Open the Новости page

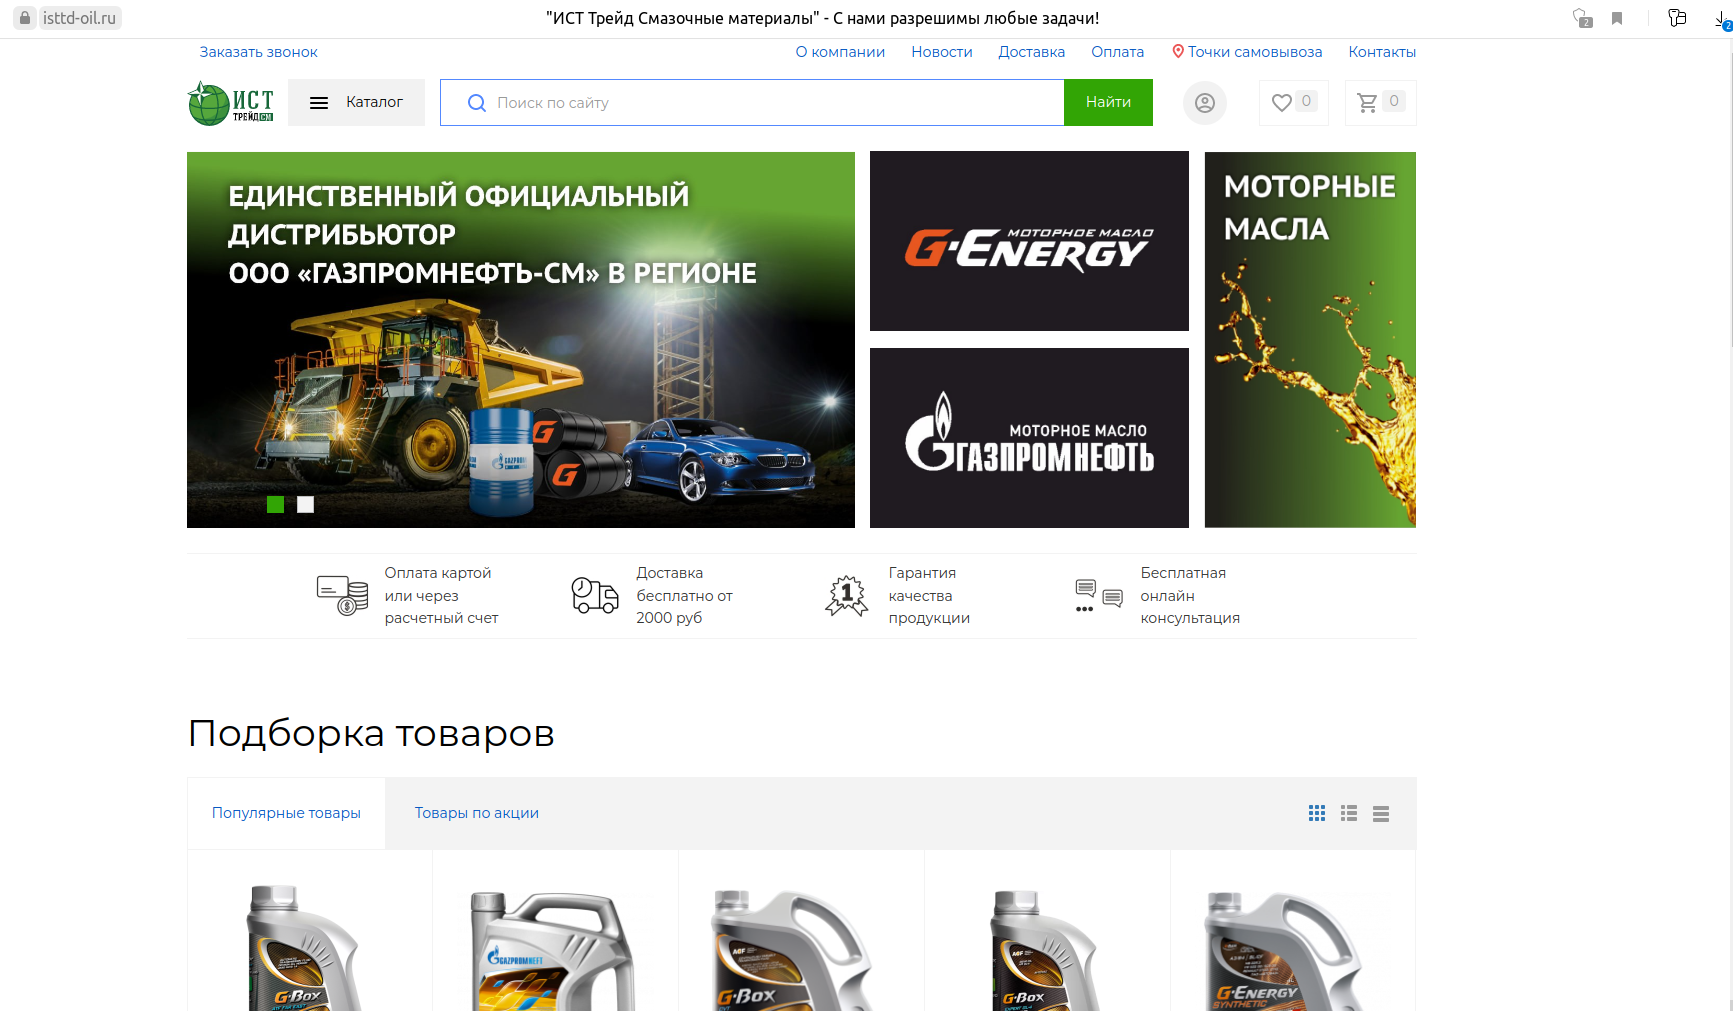click(x=942, y=52)
